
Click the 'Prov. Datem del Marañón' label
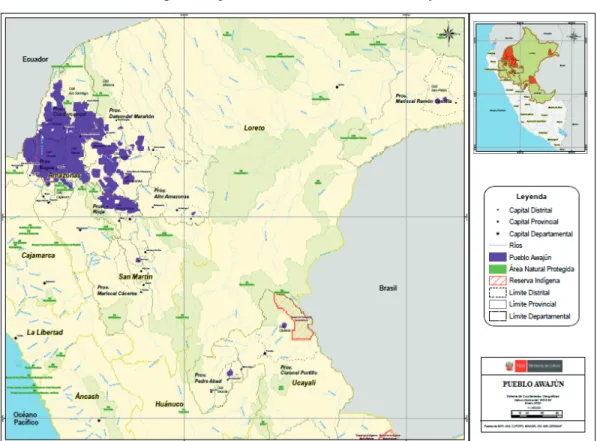(x=131, y=113)
